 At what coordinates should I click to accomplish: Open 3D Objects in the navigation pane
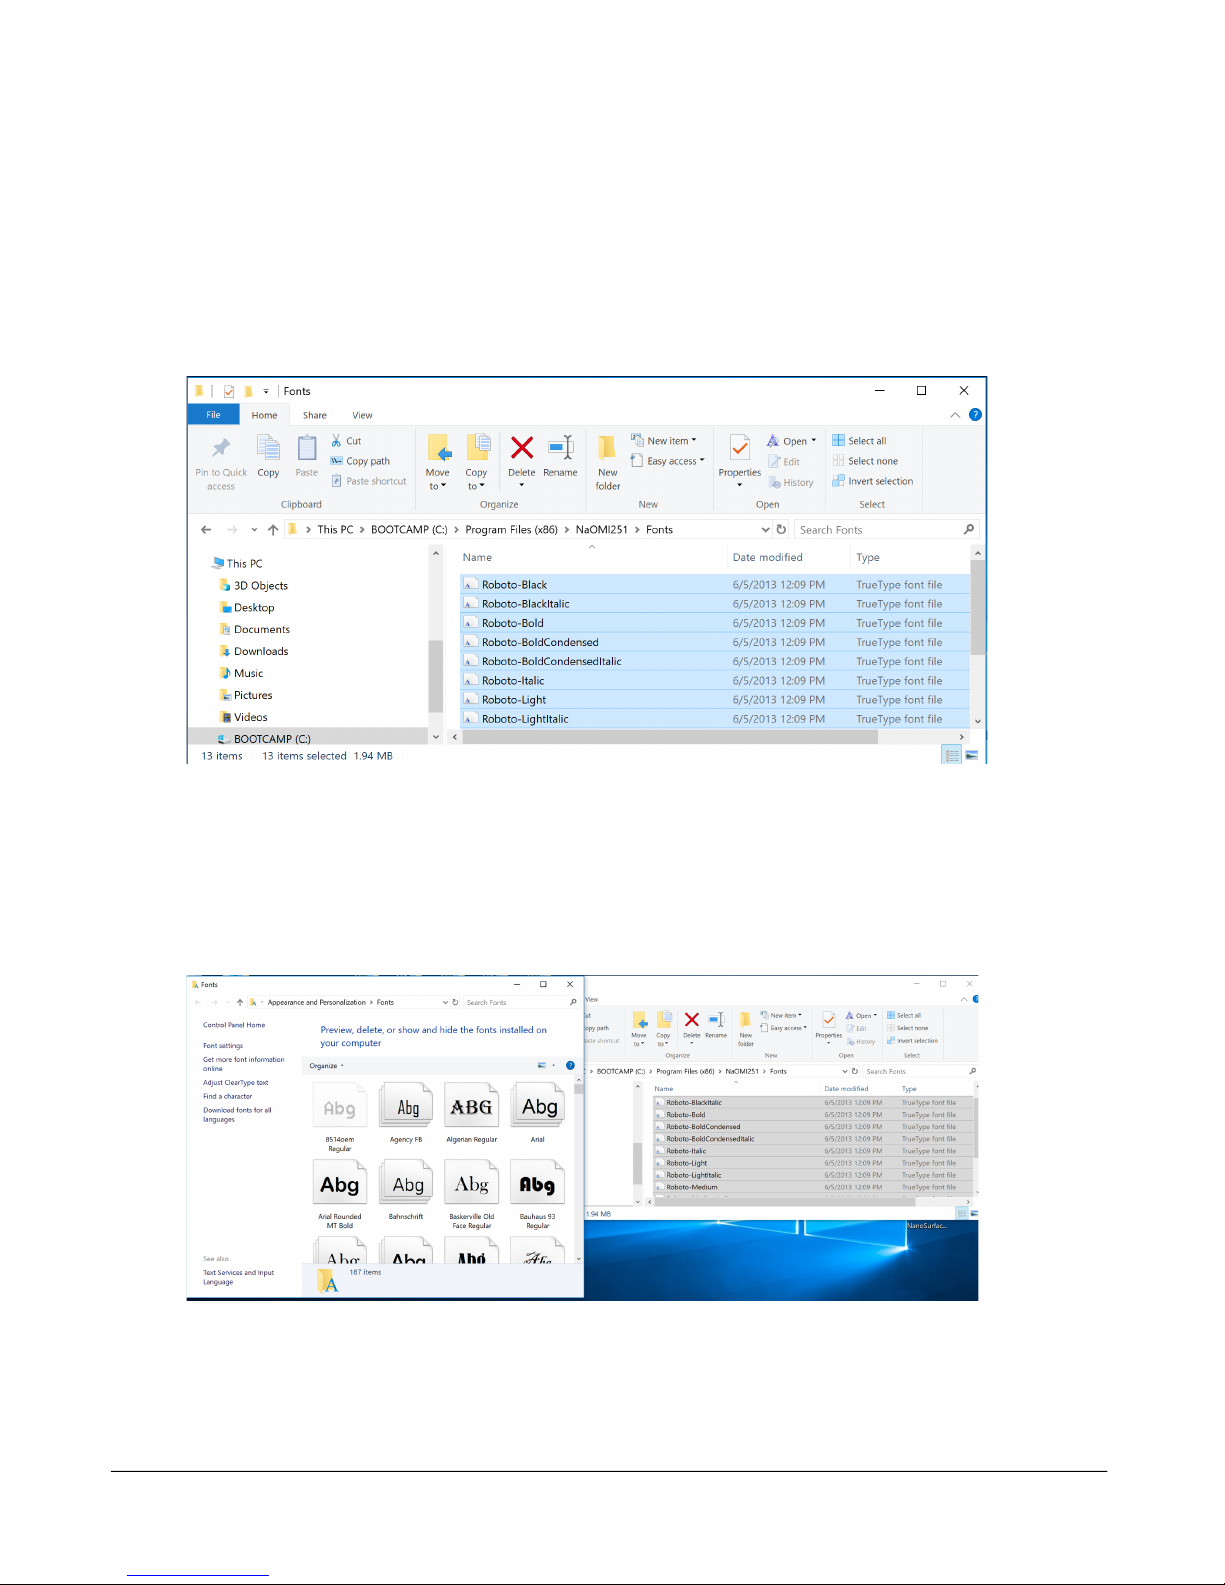point(260,586)
